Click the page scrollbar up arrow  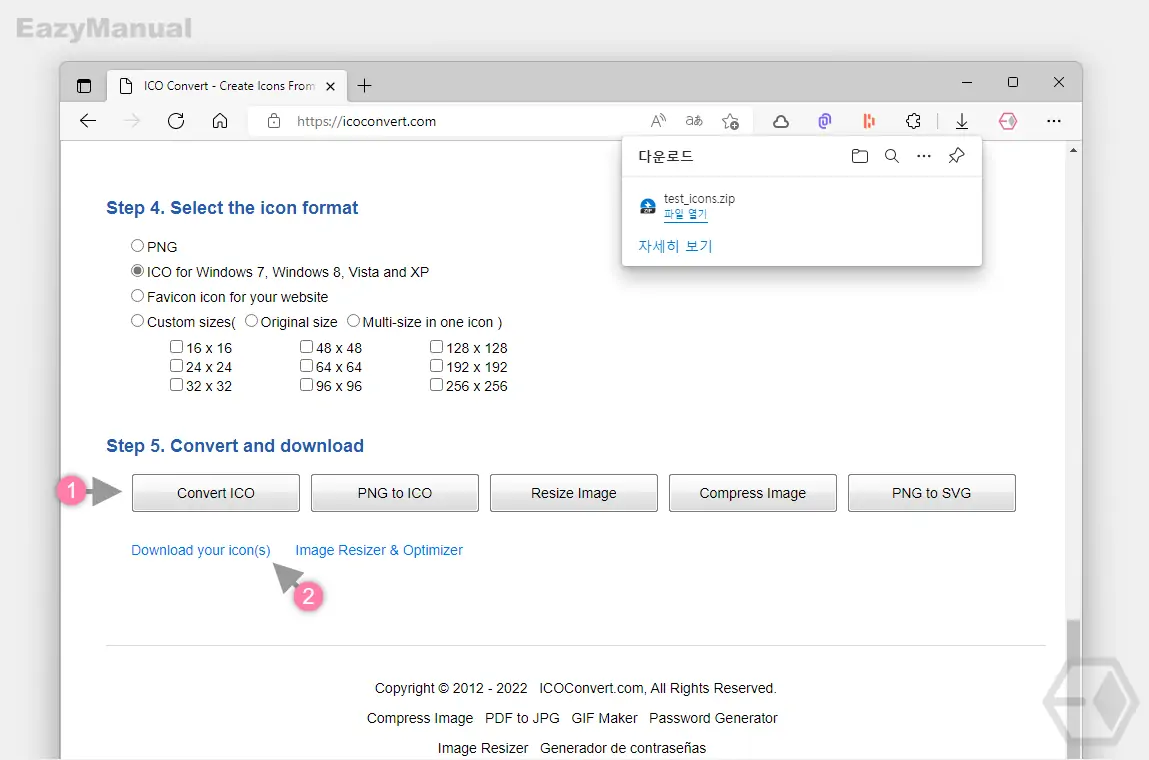pyautogui.click(x=1074, y=150)
